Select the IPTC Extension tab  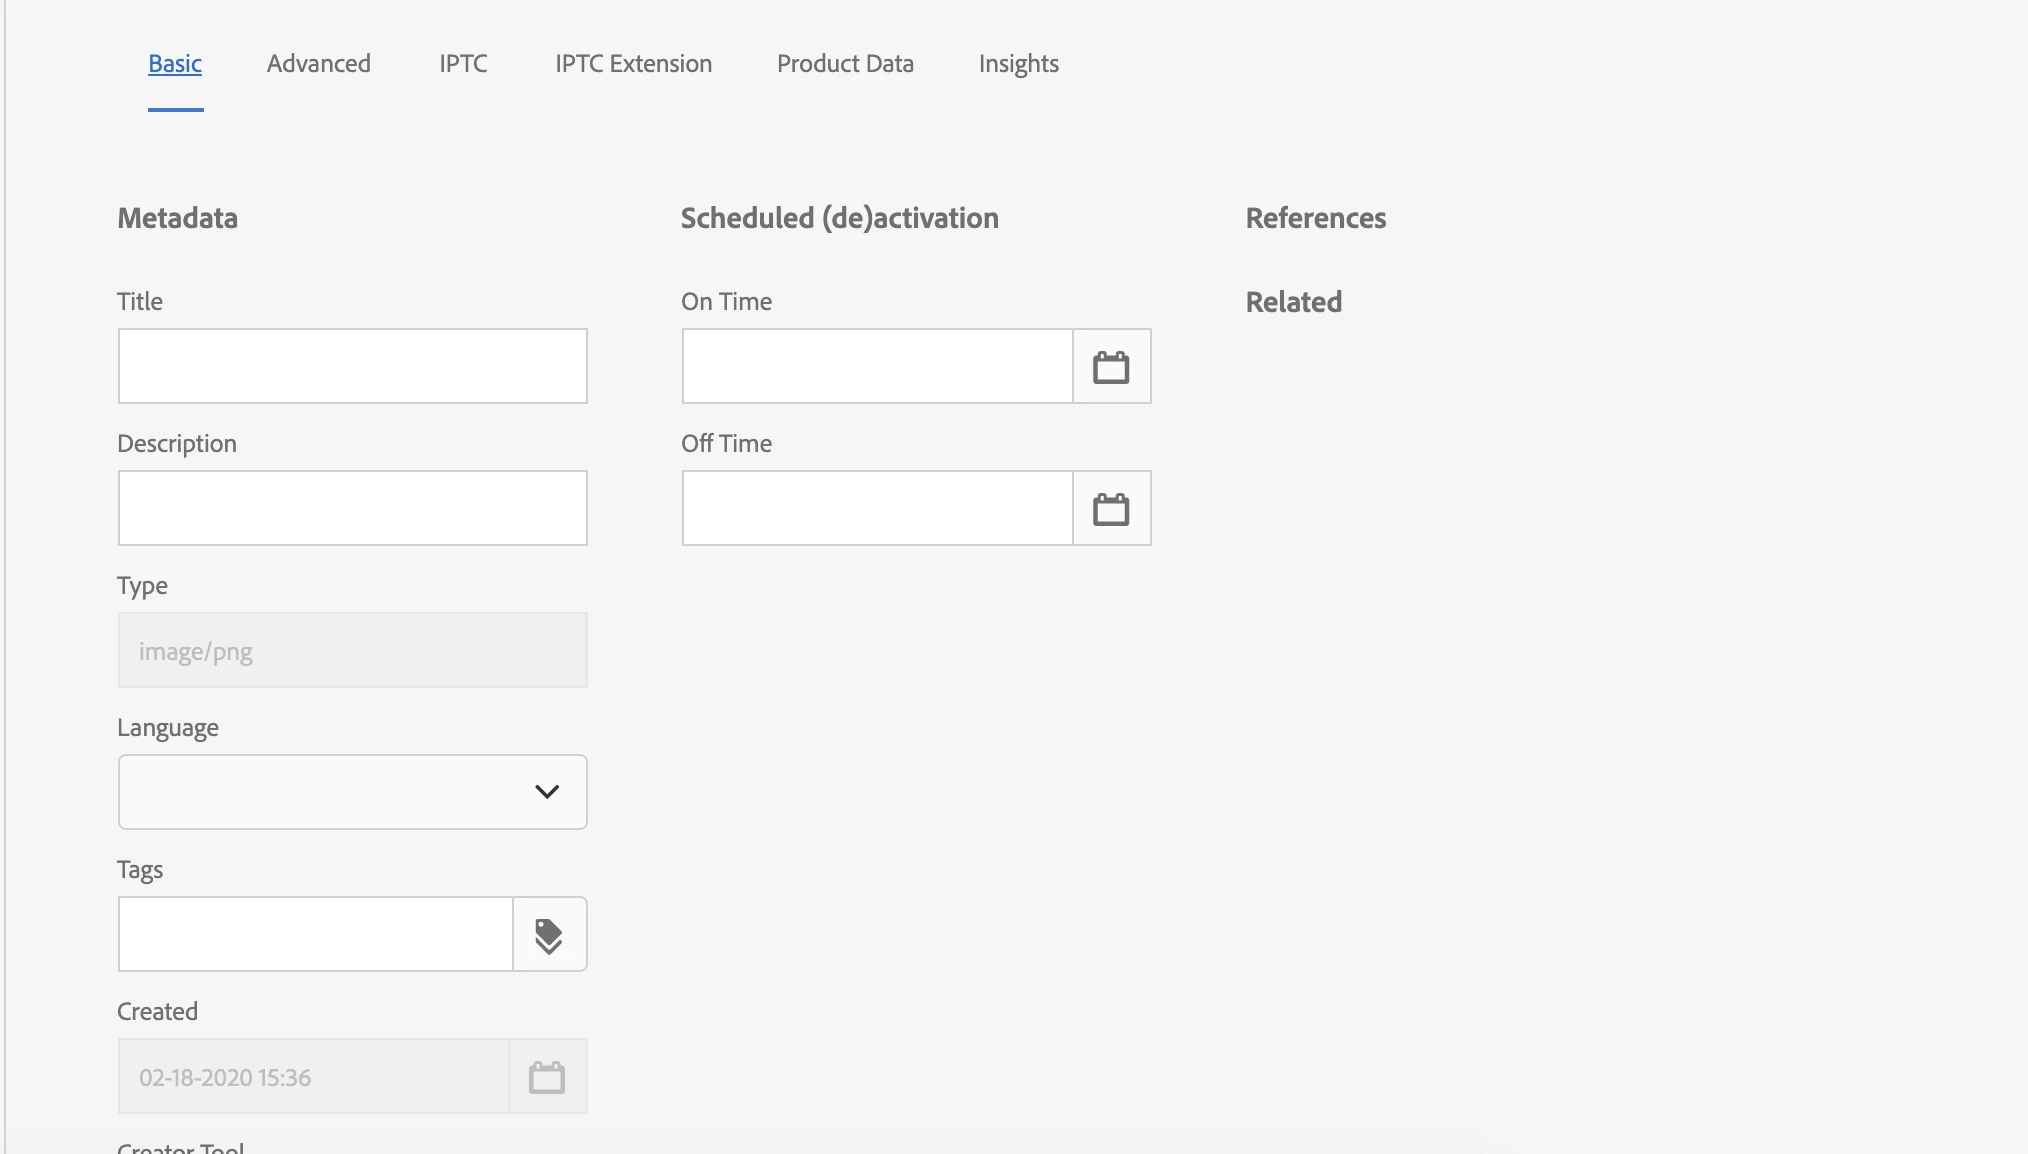click(x=633, y=64)
